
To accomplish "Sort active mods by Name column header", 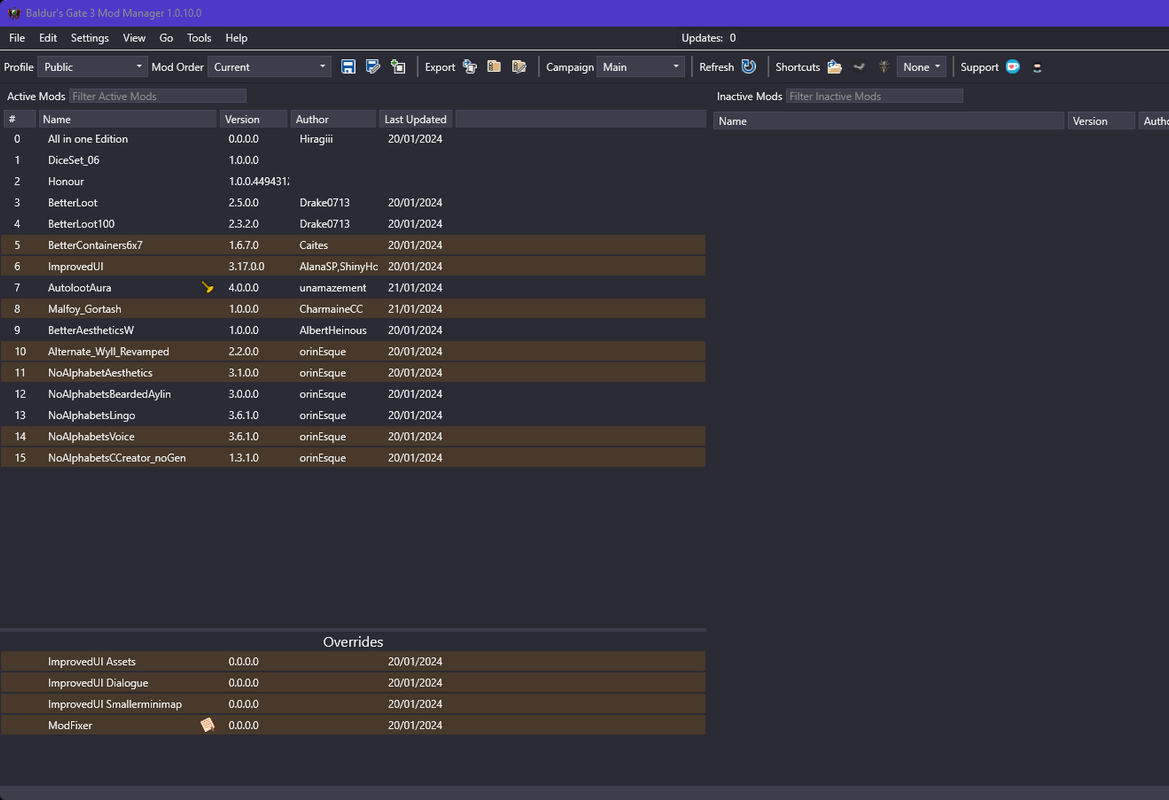I will click(127, 119).
